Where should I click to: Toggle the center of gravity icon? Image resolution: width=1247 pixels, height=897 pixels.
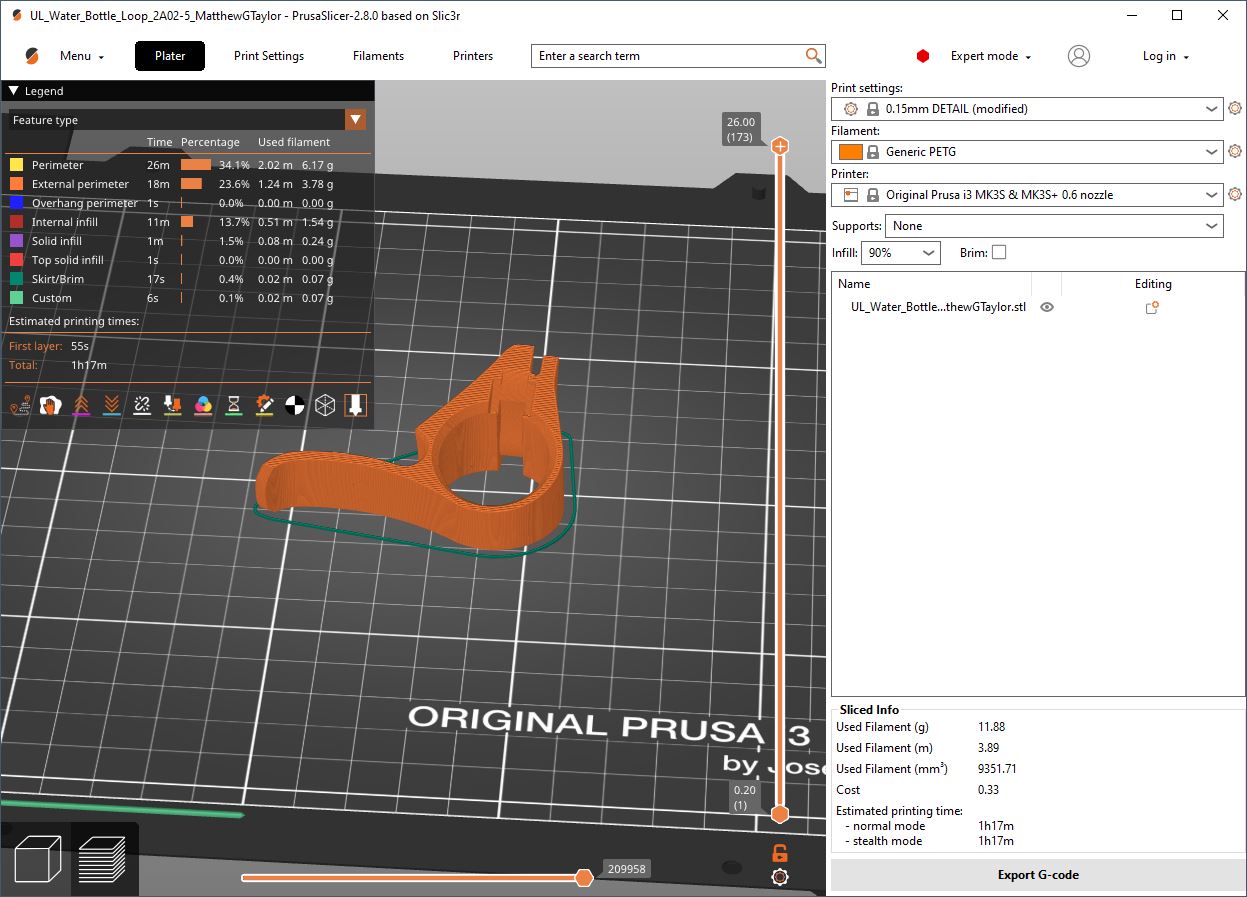(x=295, y=405)
